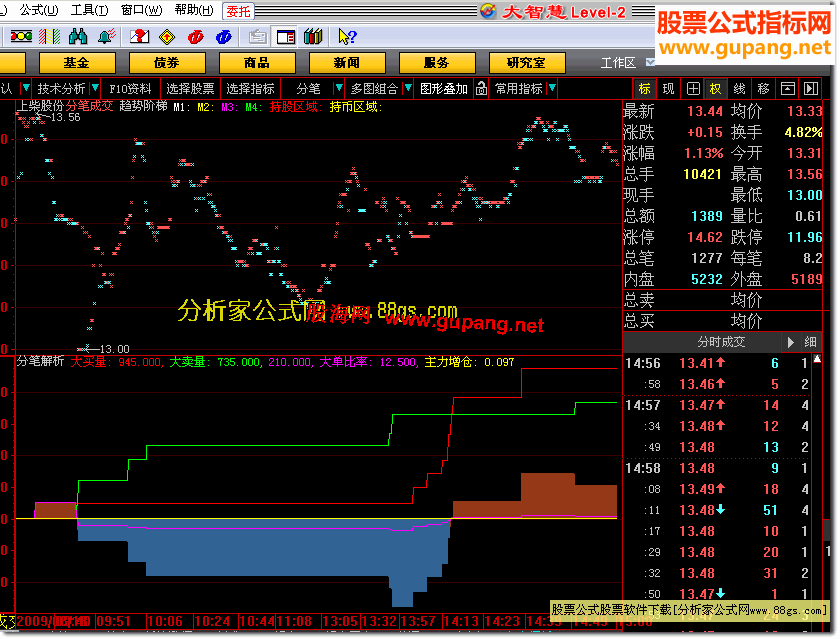
Task: Switch to the 研究室 tab
Action: coord(527,63)
